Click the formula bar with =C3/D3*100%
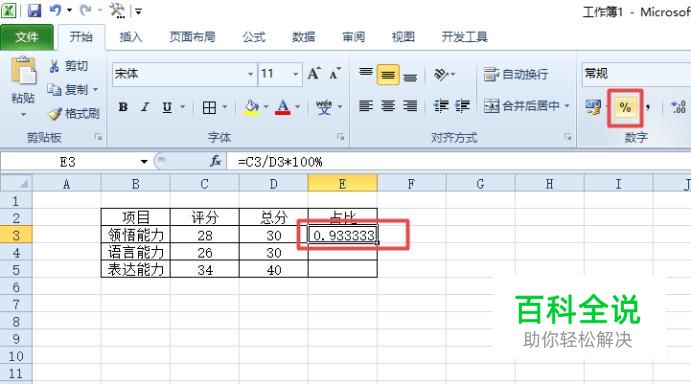Screen dimensions: 691x384 point(459,162)
